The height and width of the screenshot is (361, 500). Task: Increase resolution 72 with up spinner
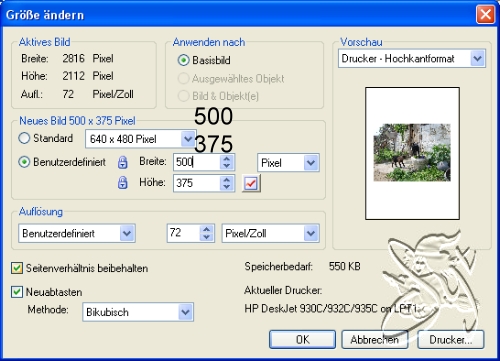click(x=207, y=229)
